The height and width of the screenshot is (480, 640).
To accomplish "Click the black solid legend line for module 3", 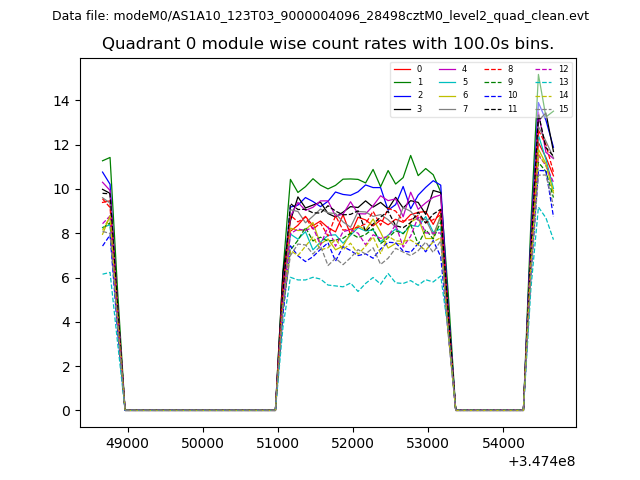I will point(402,108).
